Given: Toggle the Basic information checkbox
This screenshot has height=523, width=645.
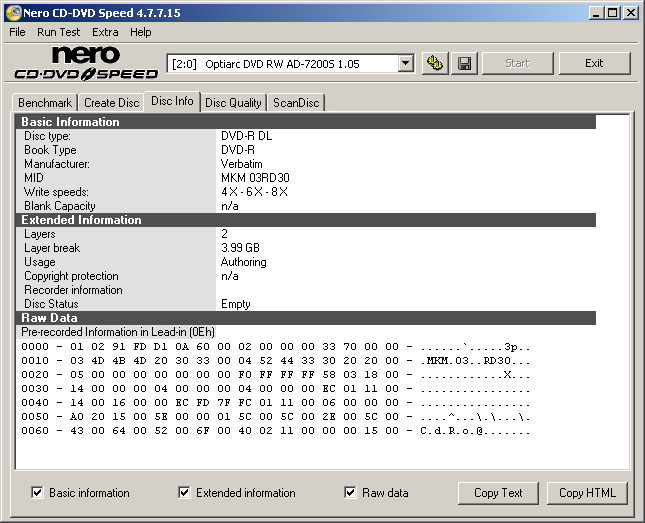Looking at the screenshot, I should (38, 492).
